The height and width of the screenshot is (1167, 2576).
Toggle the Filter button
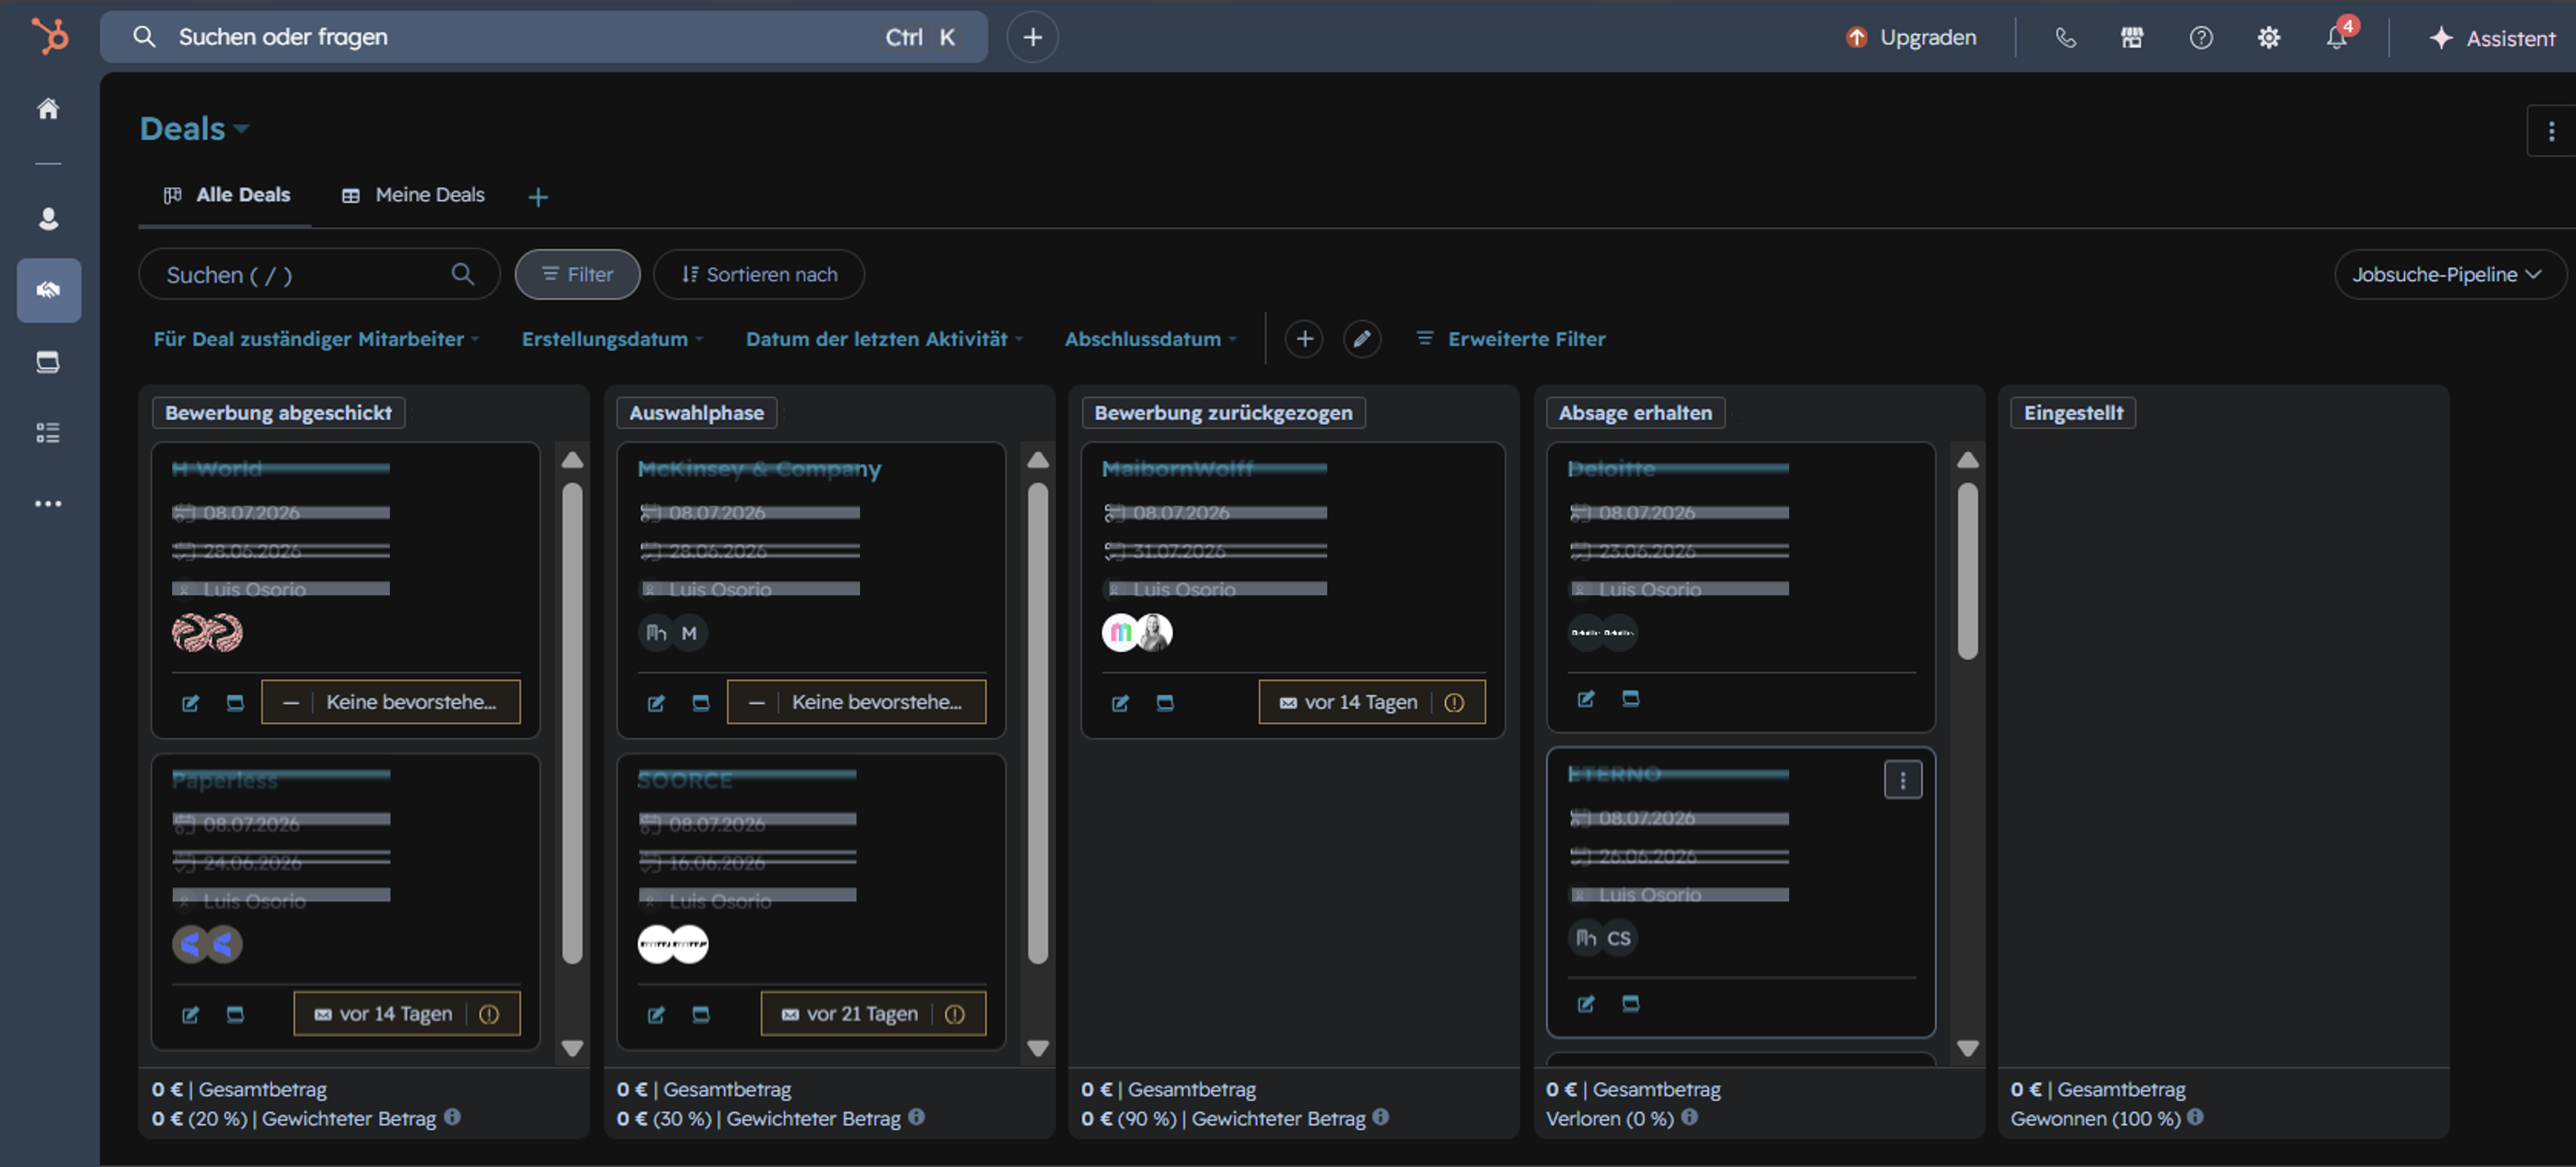(577, 274)
